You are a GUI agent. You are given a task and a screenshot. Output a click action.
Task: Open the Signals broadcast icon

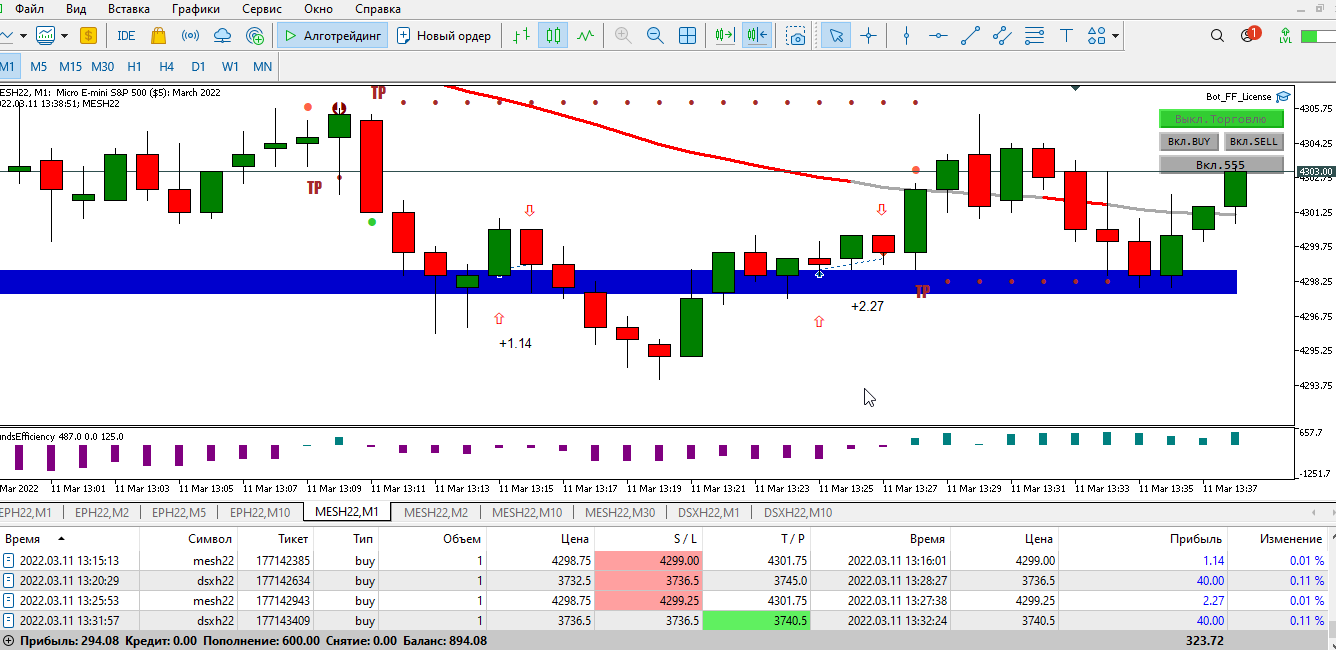tap(190, 36)
